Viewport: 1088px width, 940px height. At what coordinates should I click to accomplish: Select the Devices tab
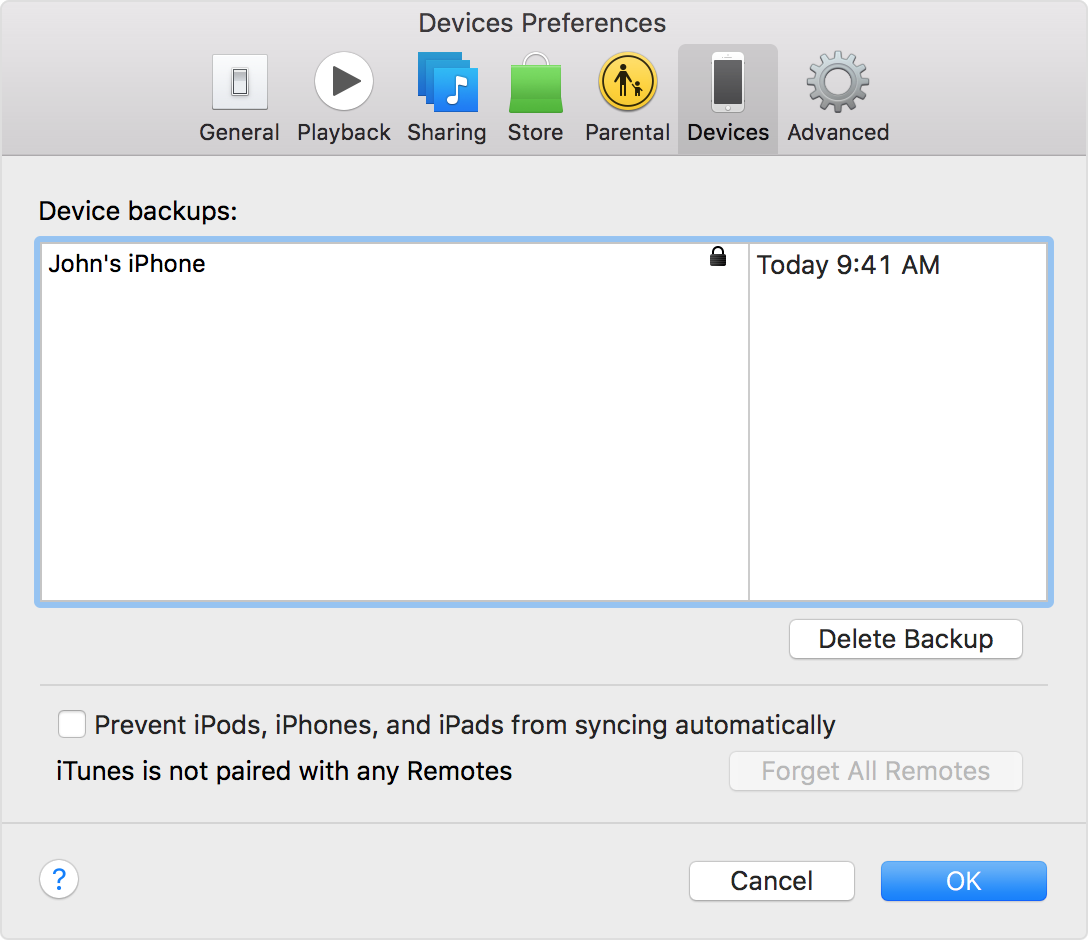tap(728, 98)
